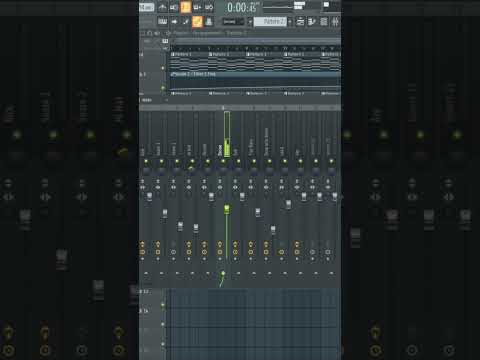The width and height of the screenshot is (480, 360).
Task: Add a new pattern with plus button
Action: (x=290, y=22)
